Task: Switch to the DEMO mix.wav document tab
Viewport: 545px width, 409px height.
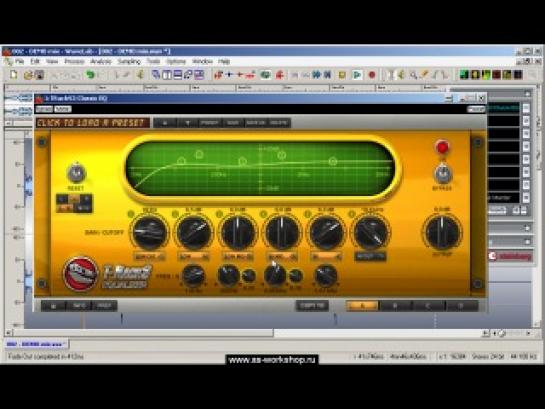Action: 36,344
